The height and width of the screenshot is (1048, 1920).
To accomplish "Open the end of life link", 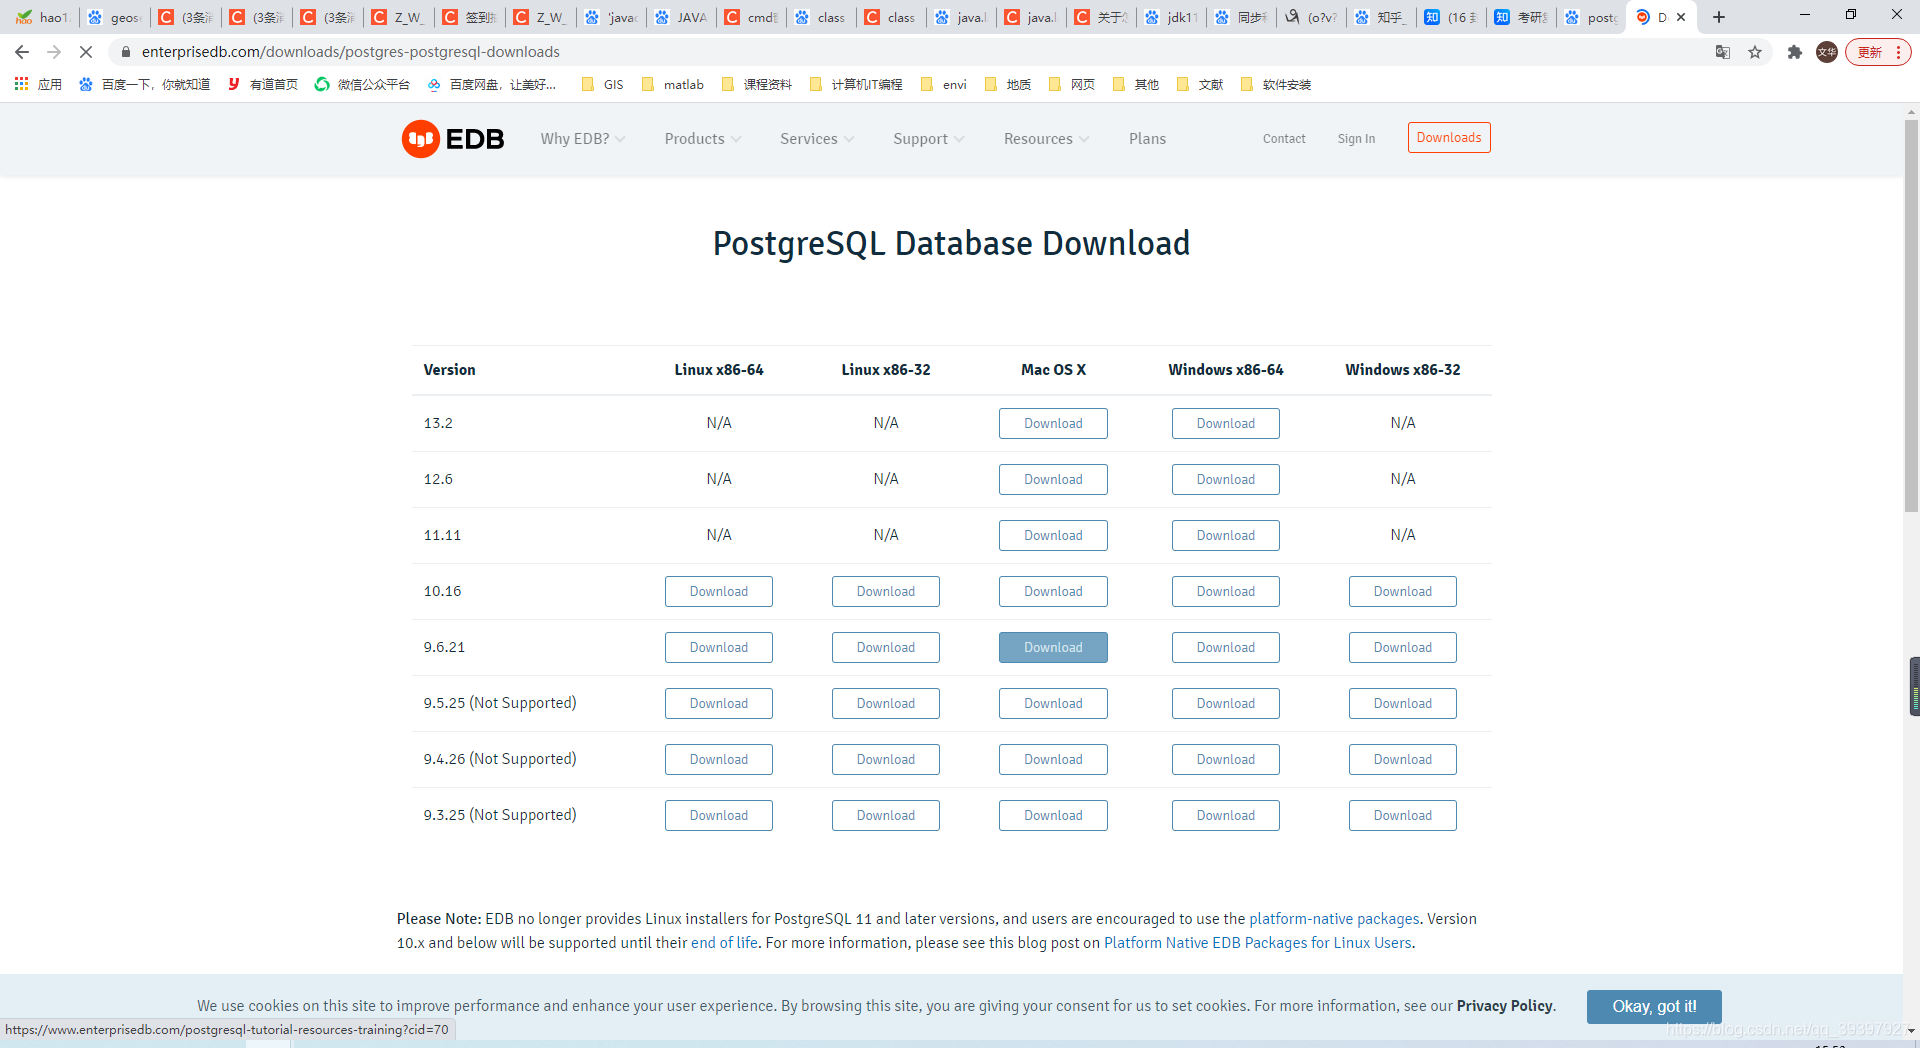I will pos(724,943).
